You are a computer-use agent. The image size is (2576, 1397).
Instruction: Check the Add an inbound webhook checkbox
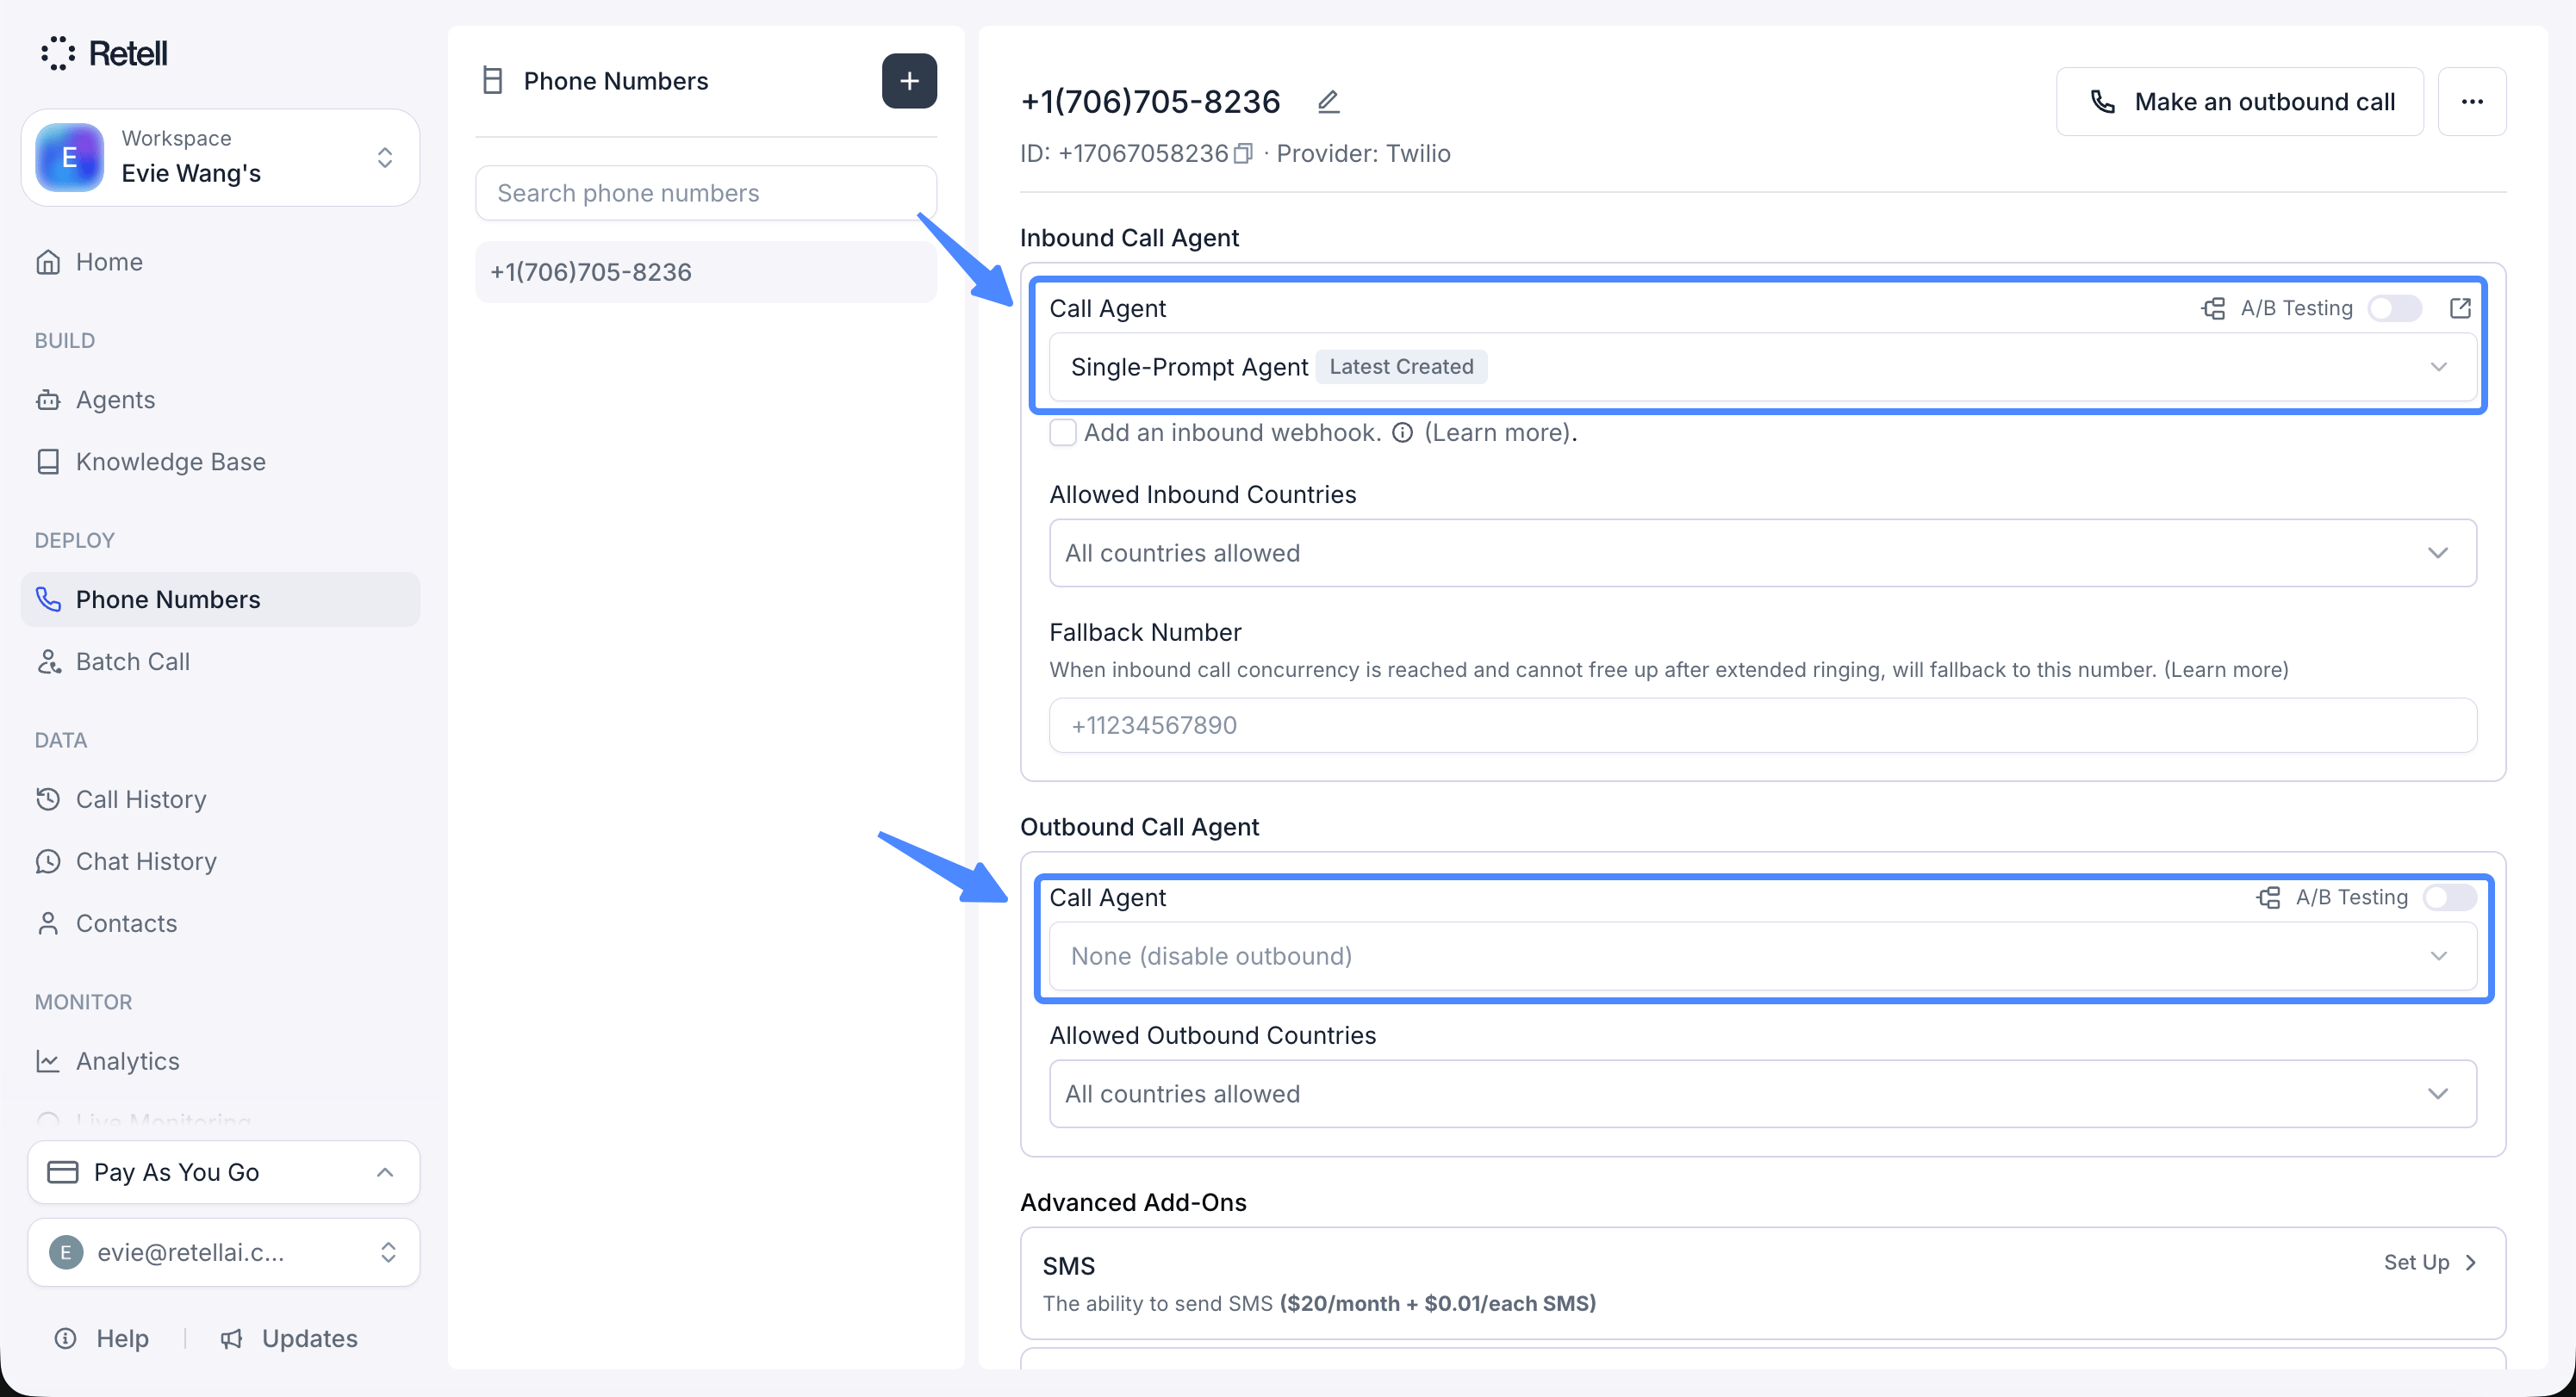pos(1062,432)
